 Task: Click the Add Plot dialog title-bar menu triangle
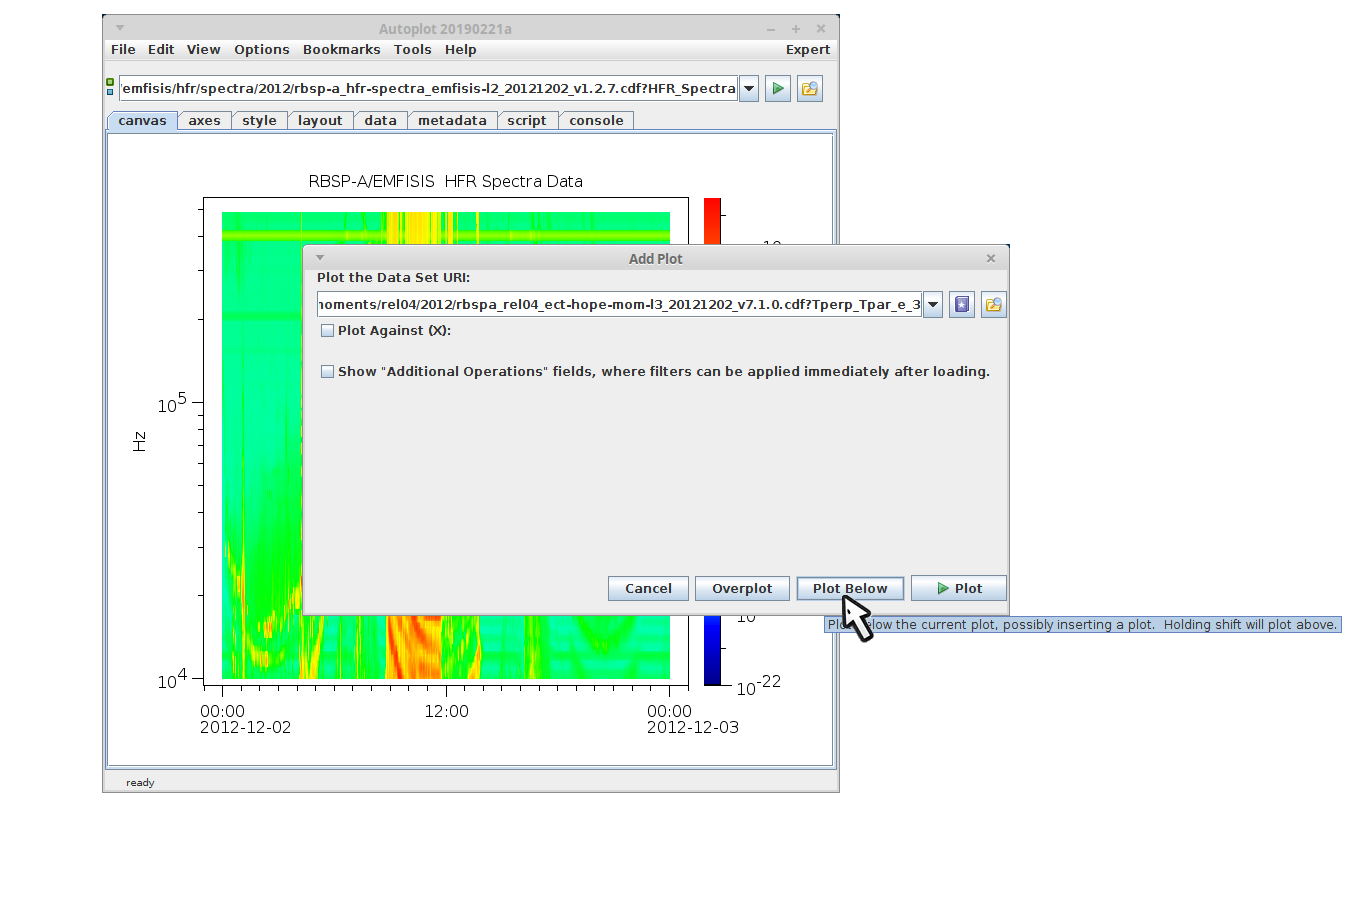pyautogui.click(x=320, y=258)
